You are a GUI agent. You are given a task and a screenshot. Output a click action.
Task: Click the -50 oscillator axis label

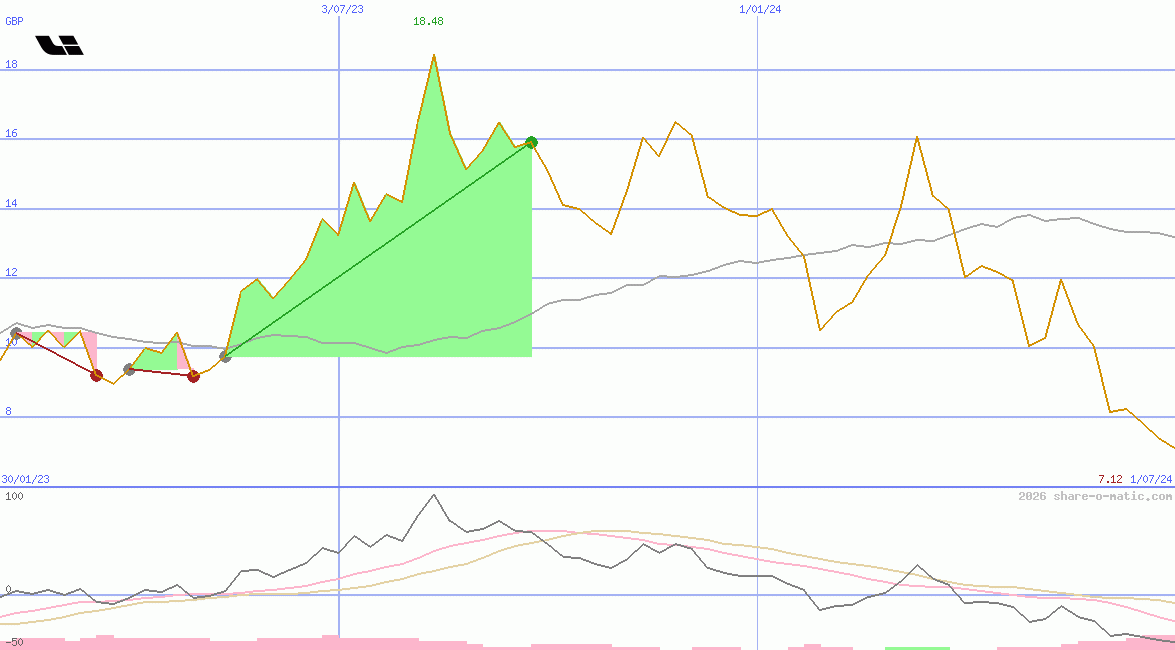(x=14, y=641)
